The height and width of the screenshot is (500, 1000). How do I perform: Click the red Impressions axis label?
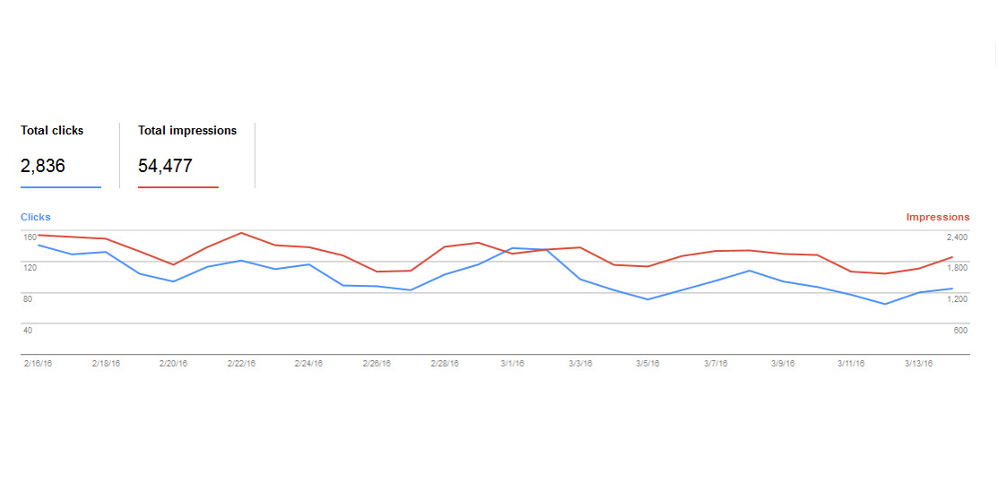(937, 217)
